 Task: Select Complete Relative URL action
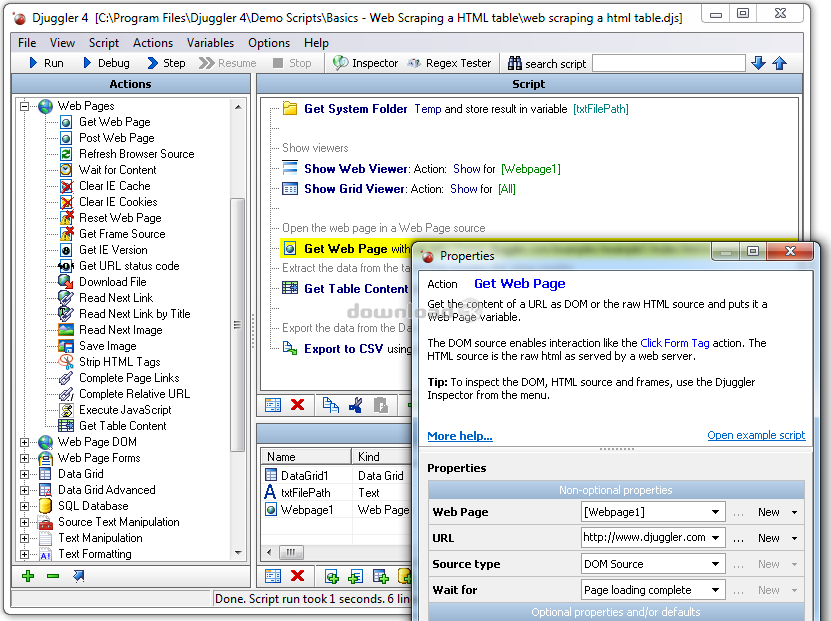(x=134, y=394)
